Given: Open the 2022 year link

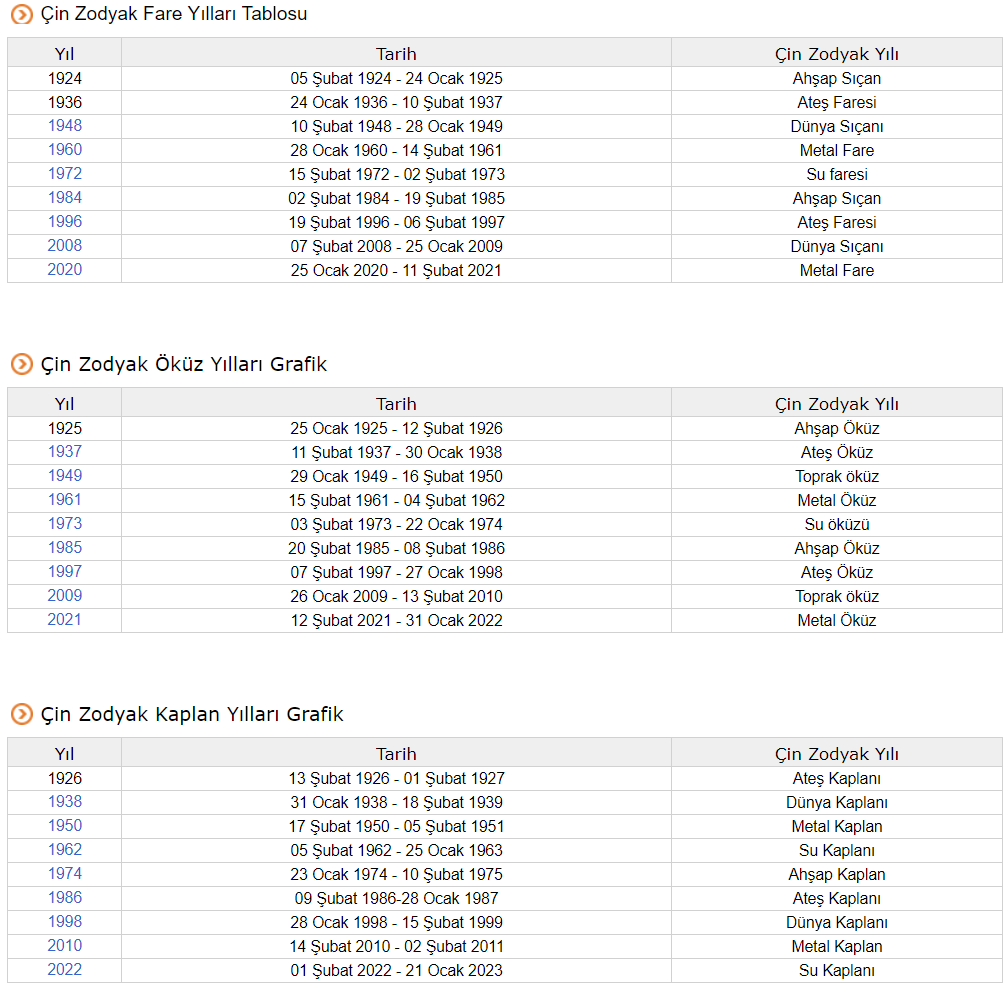Looking at the screenshot, I should click(x=65, y=970).
